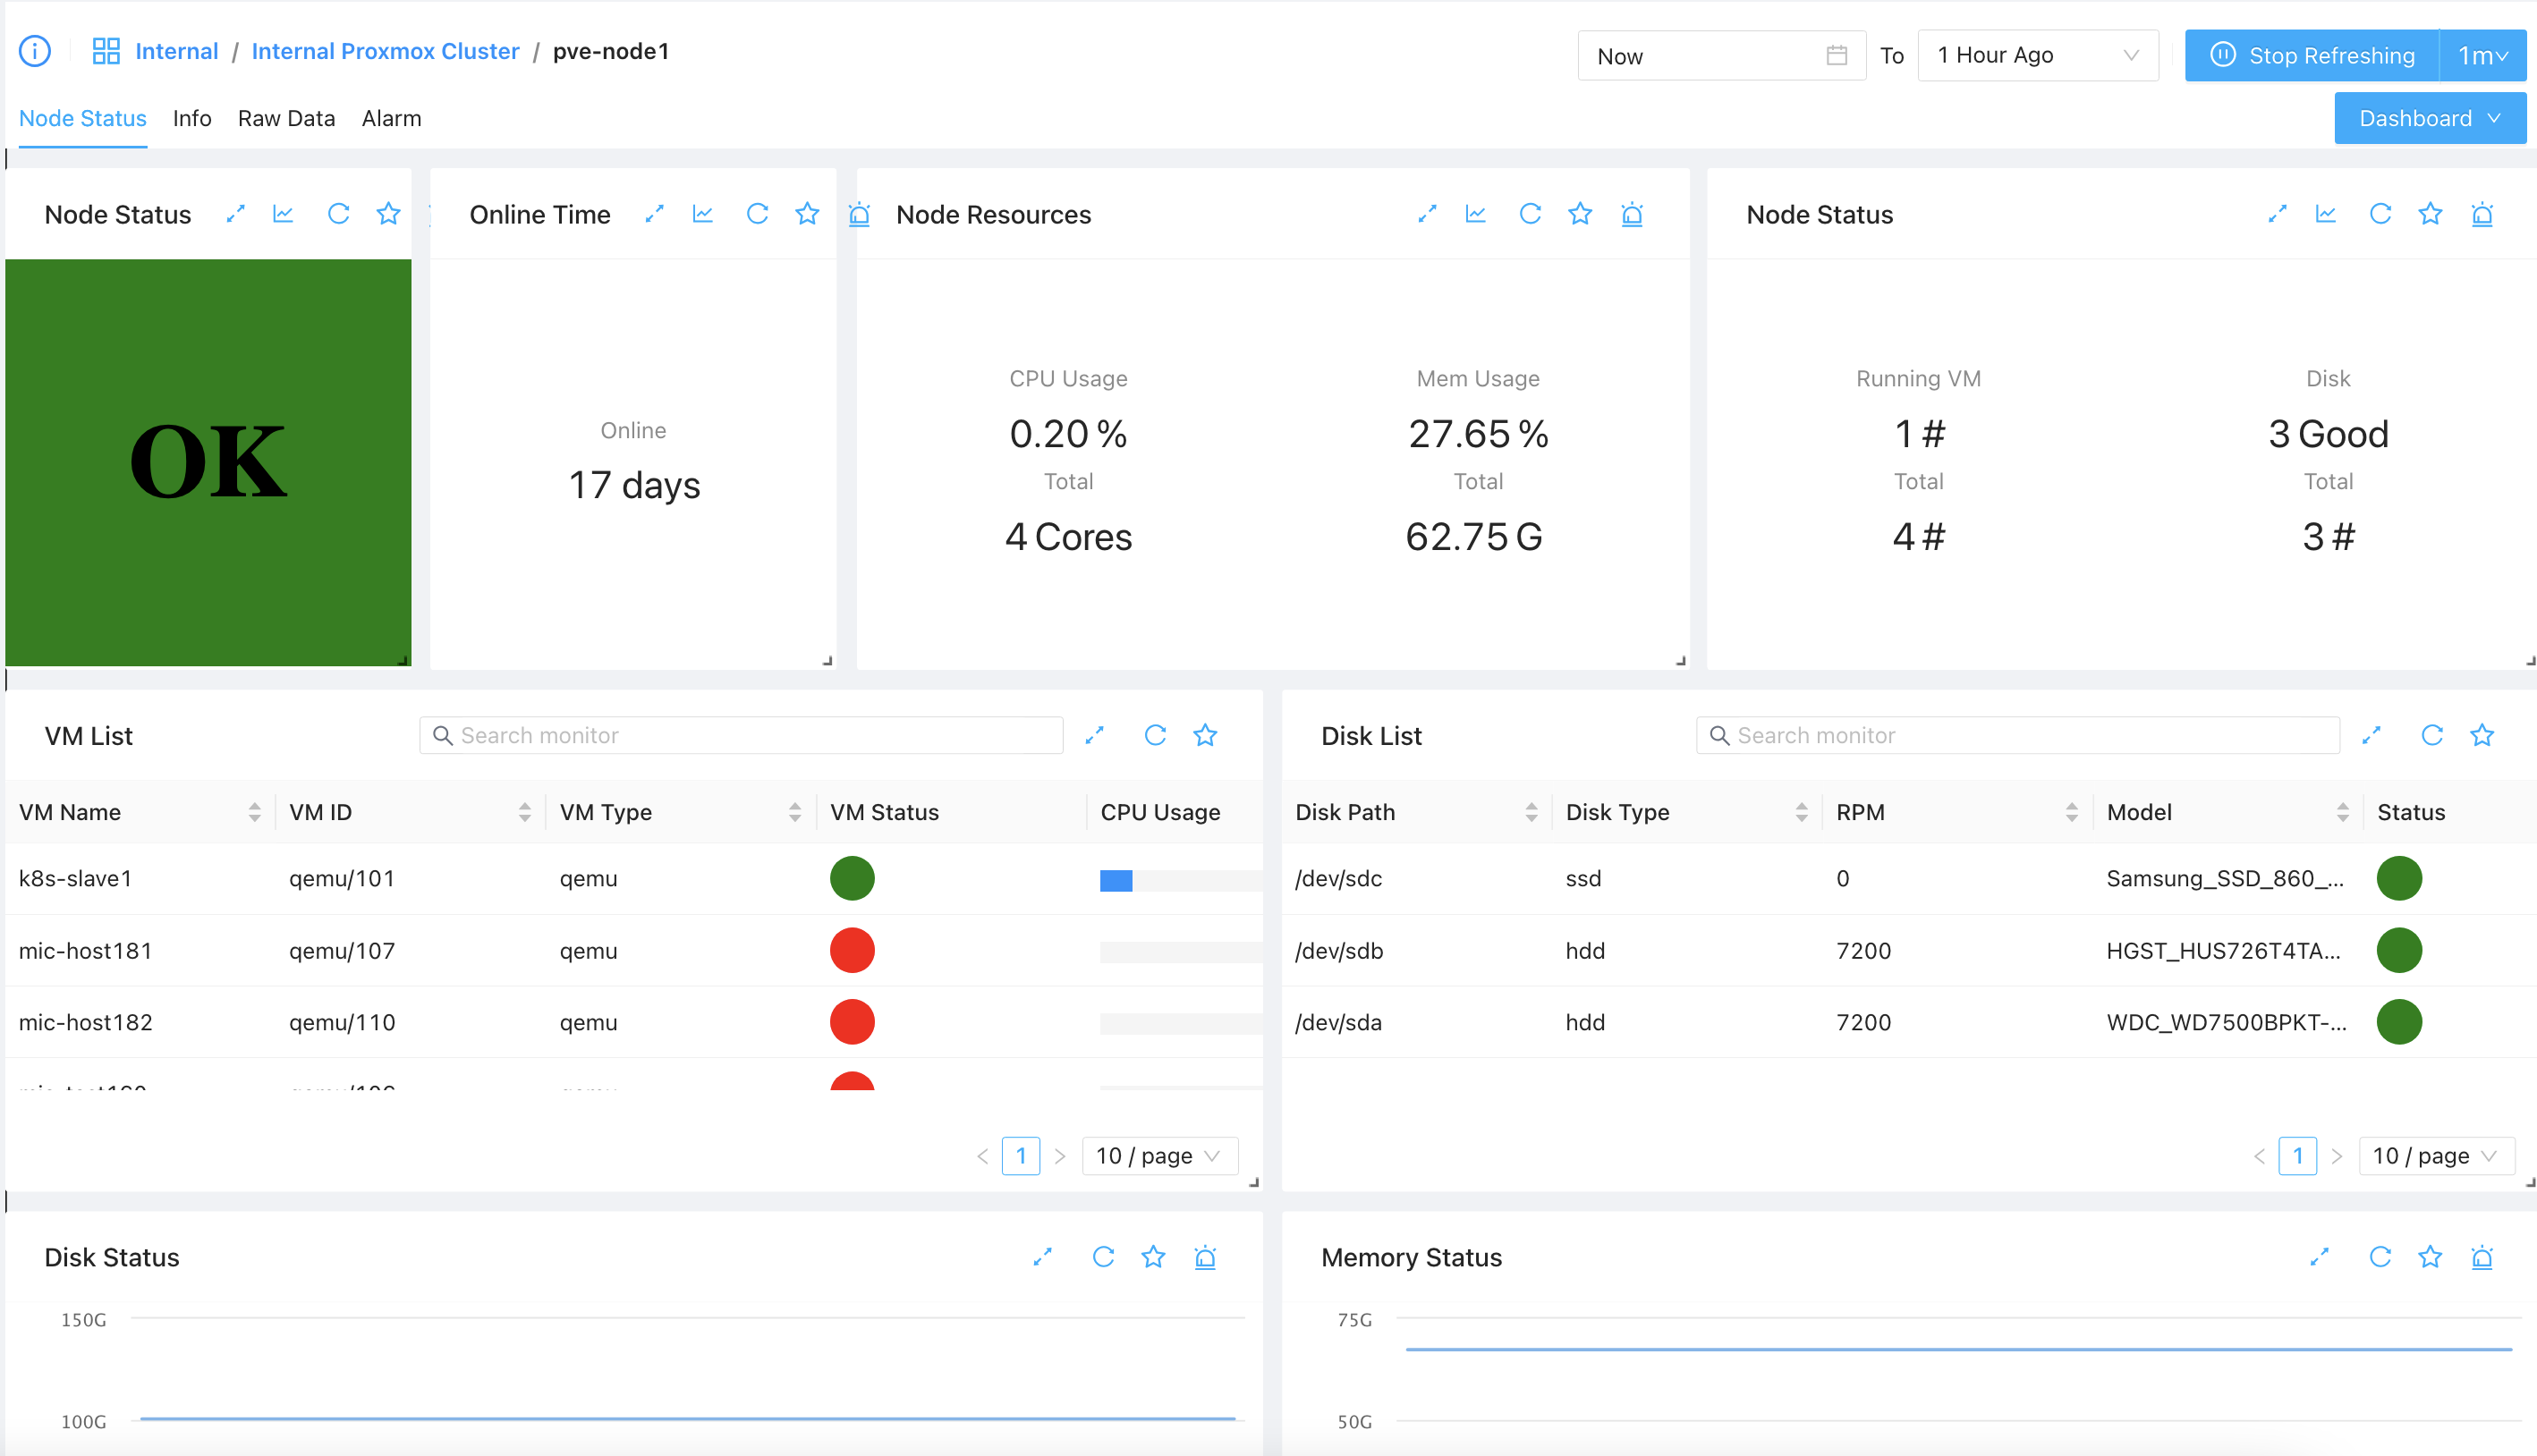
Task: Go to Internal Proxmox Cluster breadcrumb
Action: [x=385, y=51]
